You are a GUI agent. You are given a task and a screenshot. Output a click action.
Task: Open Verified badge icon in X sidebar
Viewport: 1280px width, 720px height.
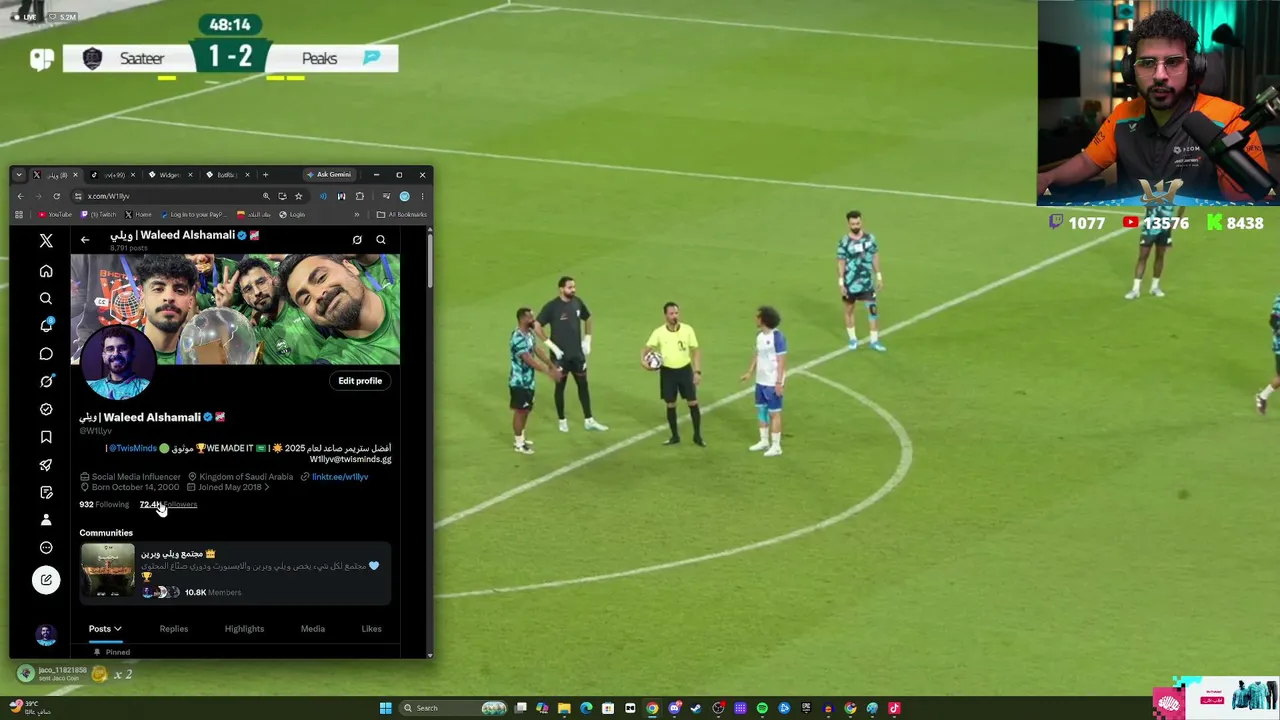tap(46, 409)
